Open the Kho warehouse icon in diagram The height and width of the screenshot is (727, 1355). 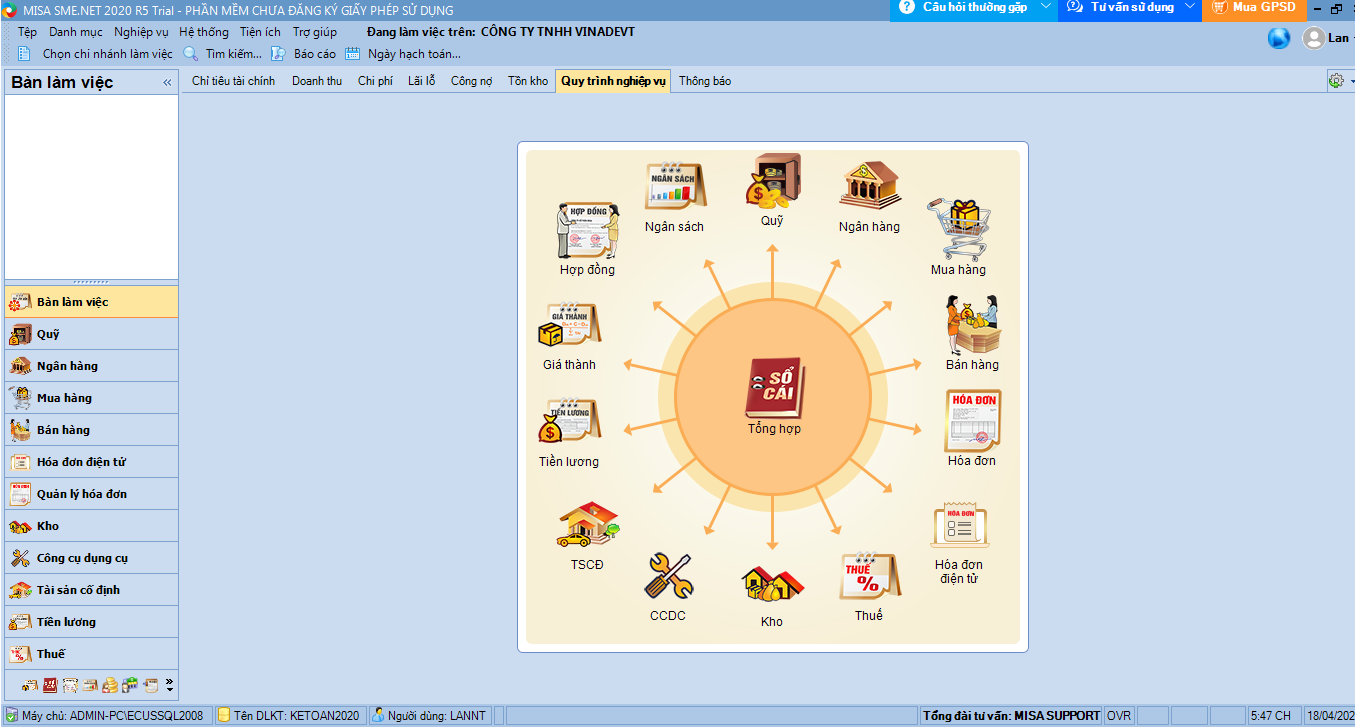click(772, 585)
